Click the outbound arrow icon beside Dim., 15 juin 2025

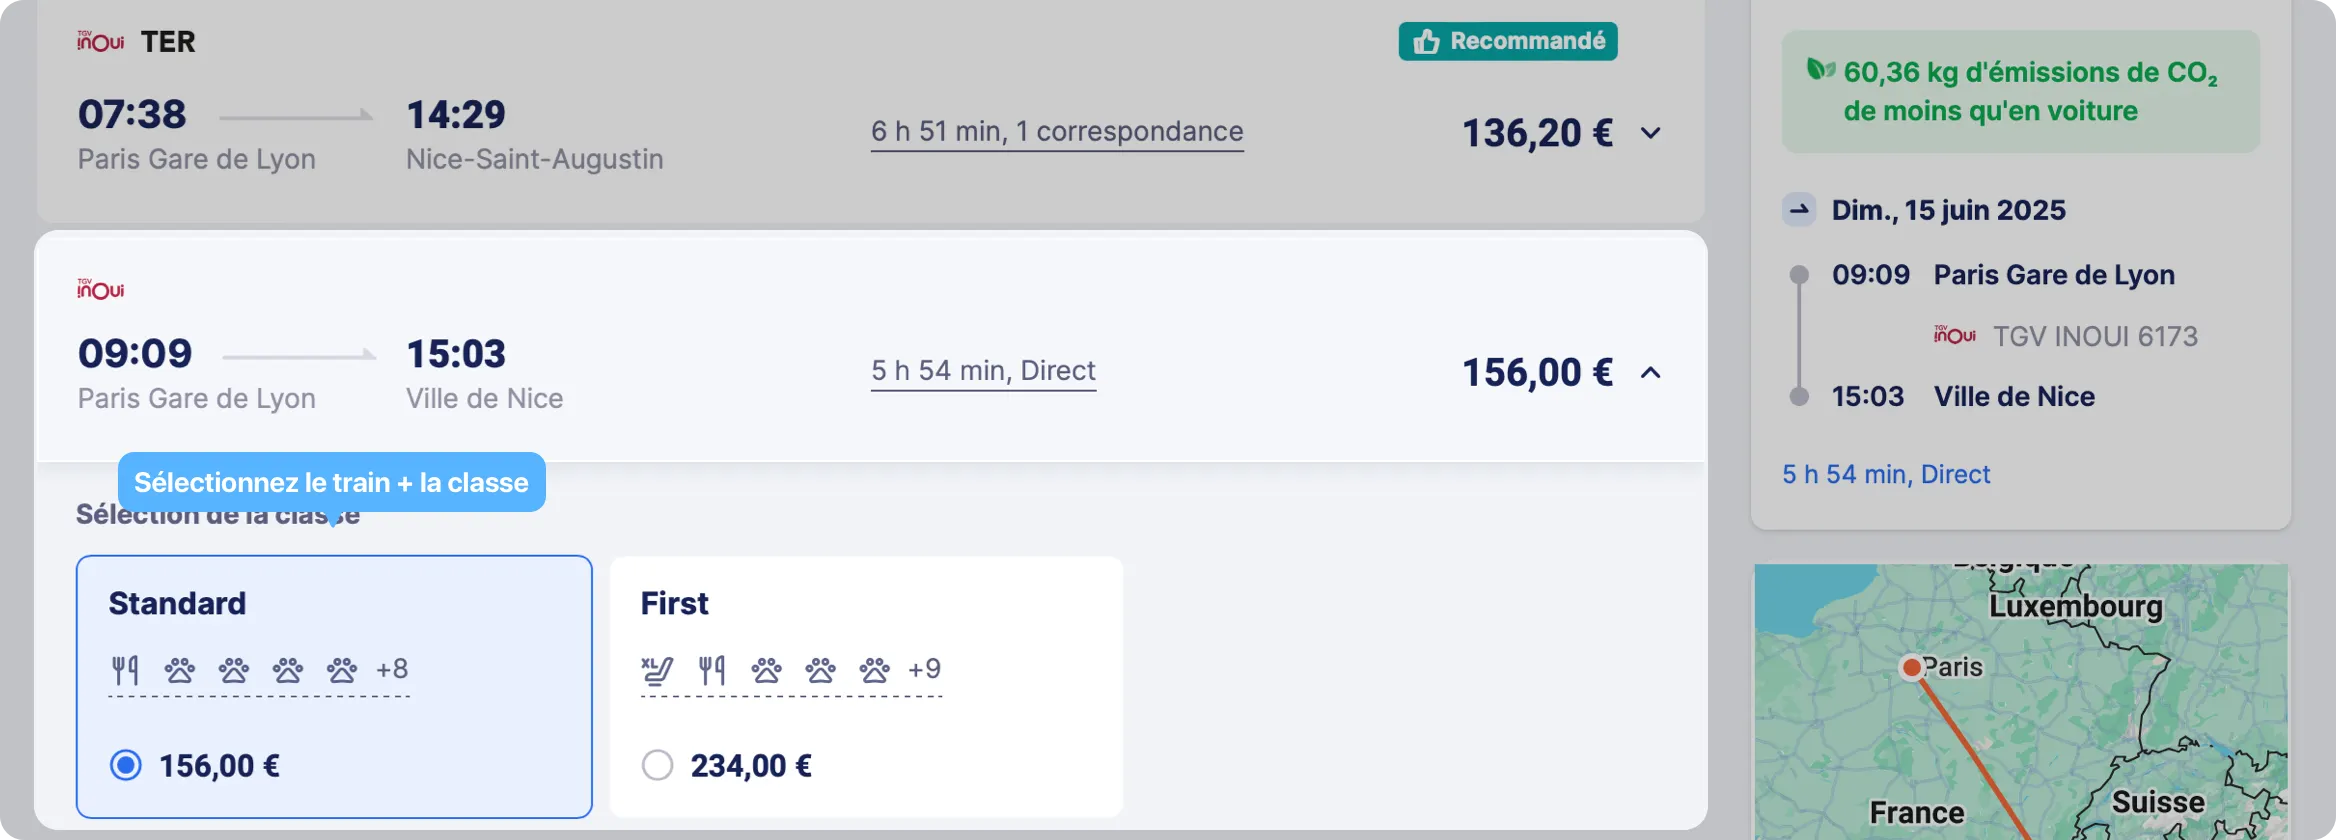1799,209
